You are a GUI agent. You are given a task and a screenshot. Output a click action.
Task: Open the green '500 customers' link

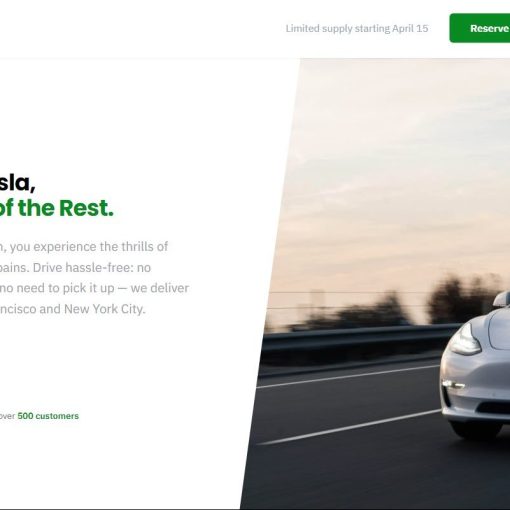48,416
